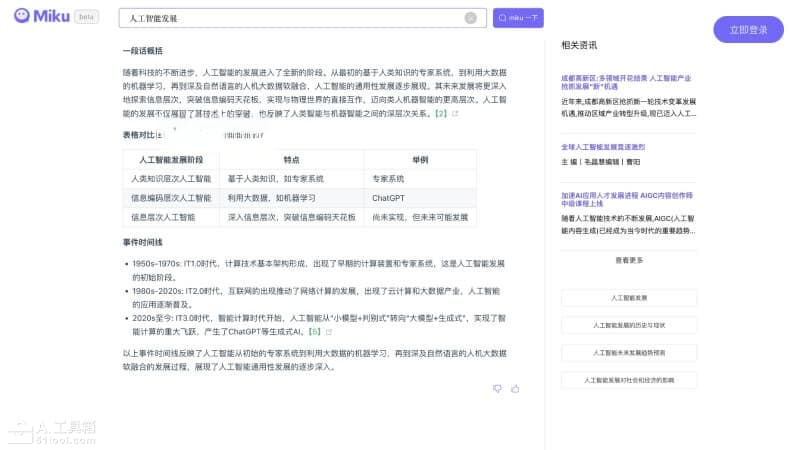Open the 成都高新区 人工智能产业 news article
The image size is (800, 450).
[627, 82]
